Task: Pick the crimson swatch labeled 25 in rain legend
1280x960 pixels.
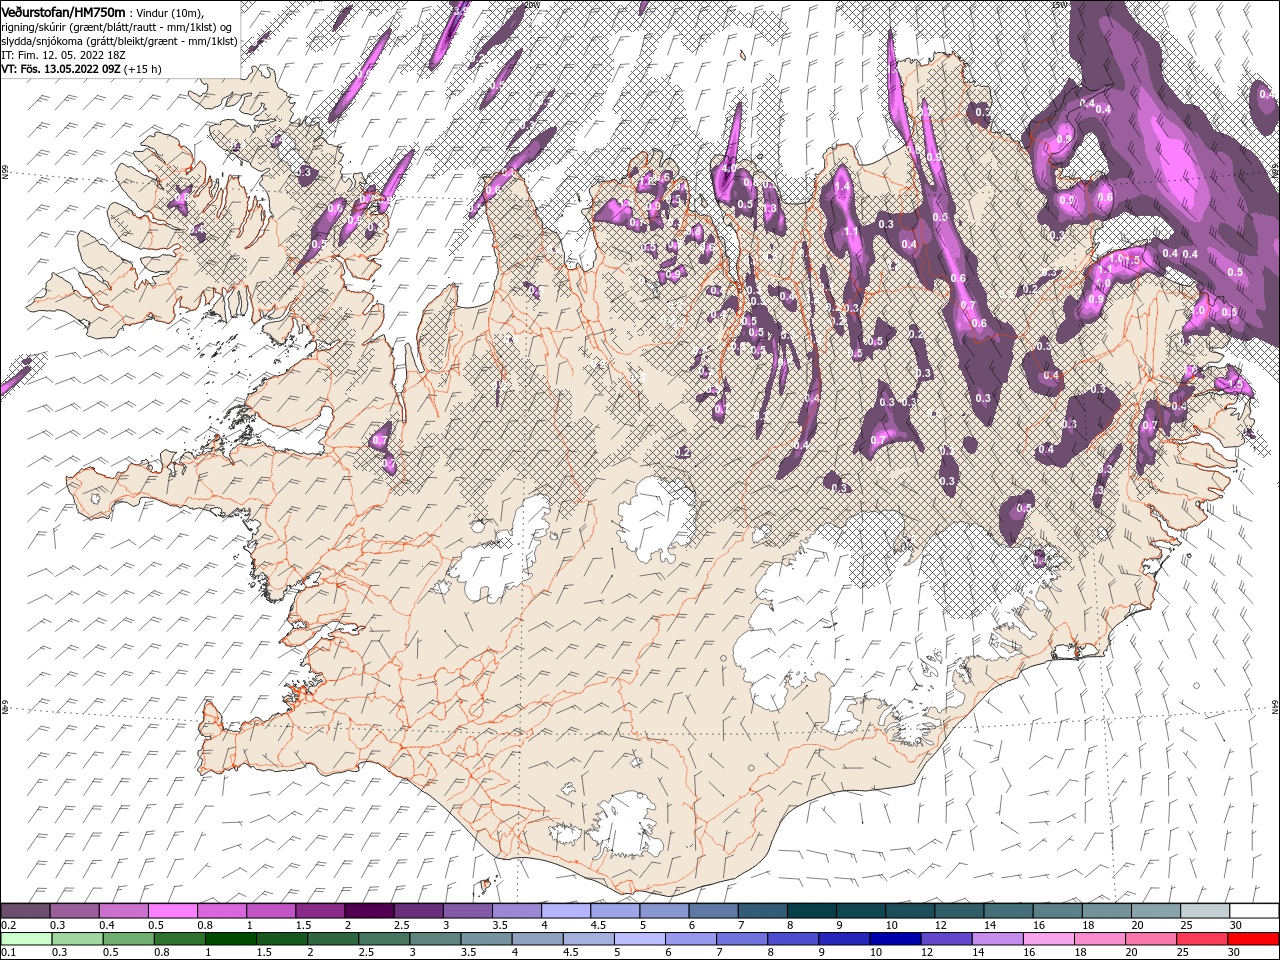Action: coord(1200,938)
